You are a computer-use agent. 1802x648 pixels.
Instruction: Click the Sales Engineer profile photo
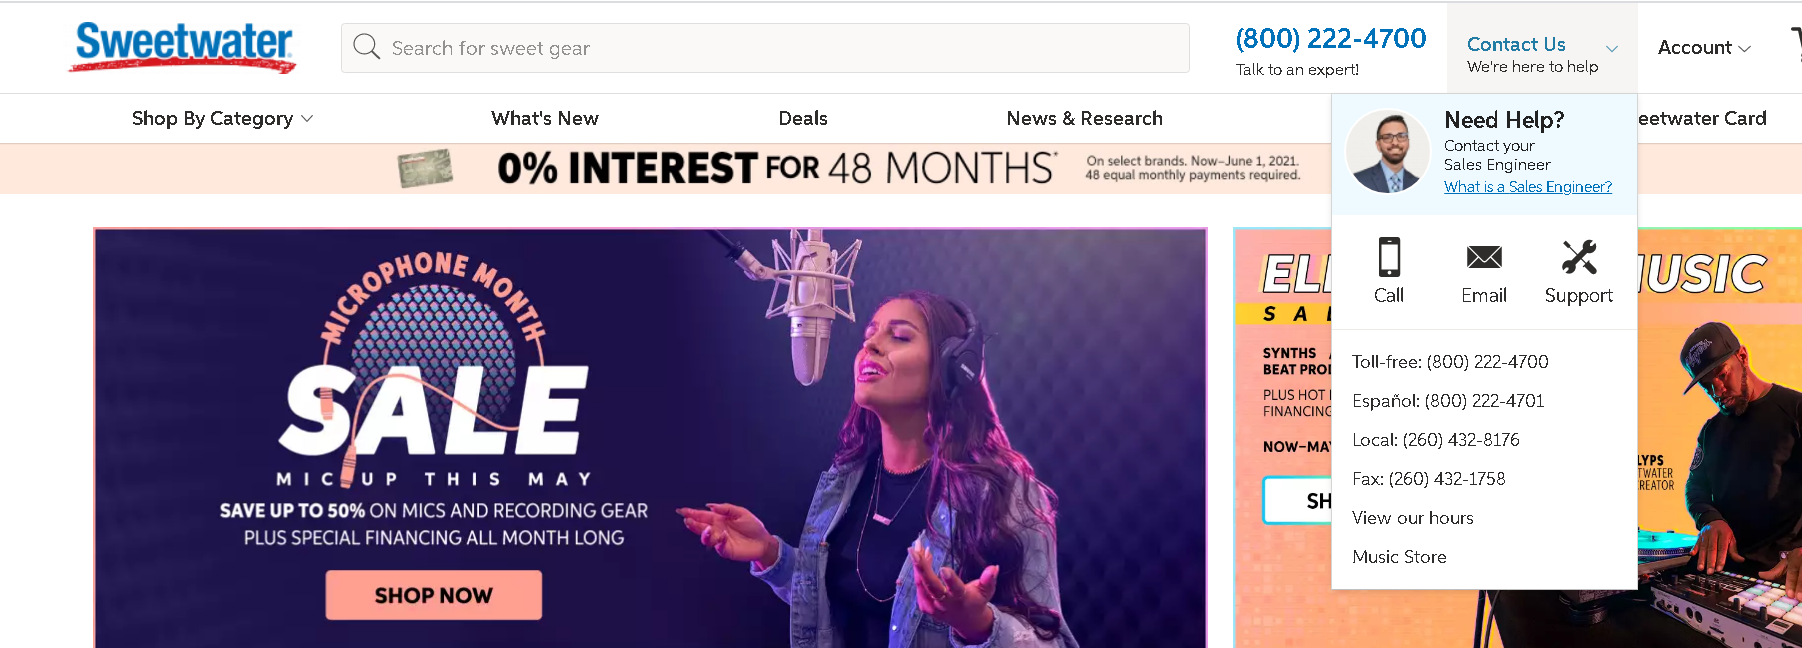click(x=1387, y=152)
